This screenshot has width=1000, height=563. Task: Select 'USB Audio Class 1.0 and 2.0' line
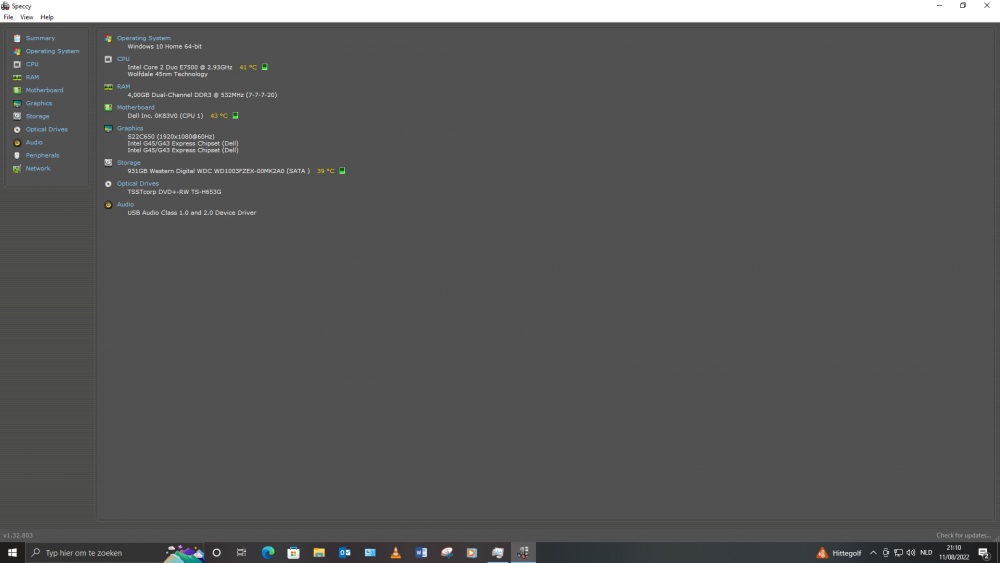tap(192, 213)
